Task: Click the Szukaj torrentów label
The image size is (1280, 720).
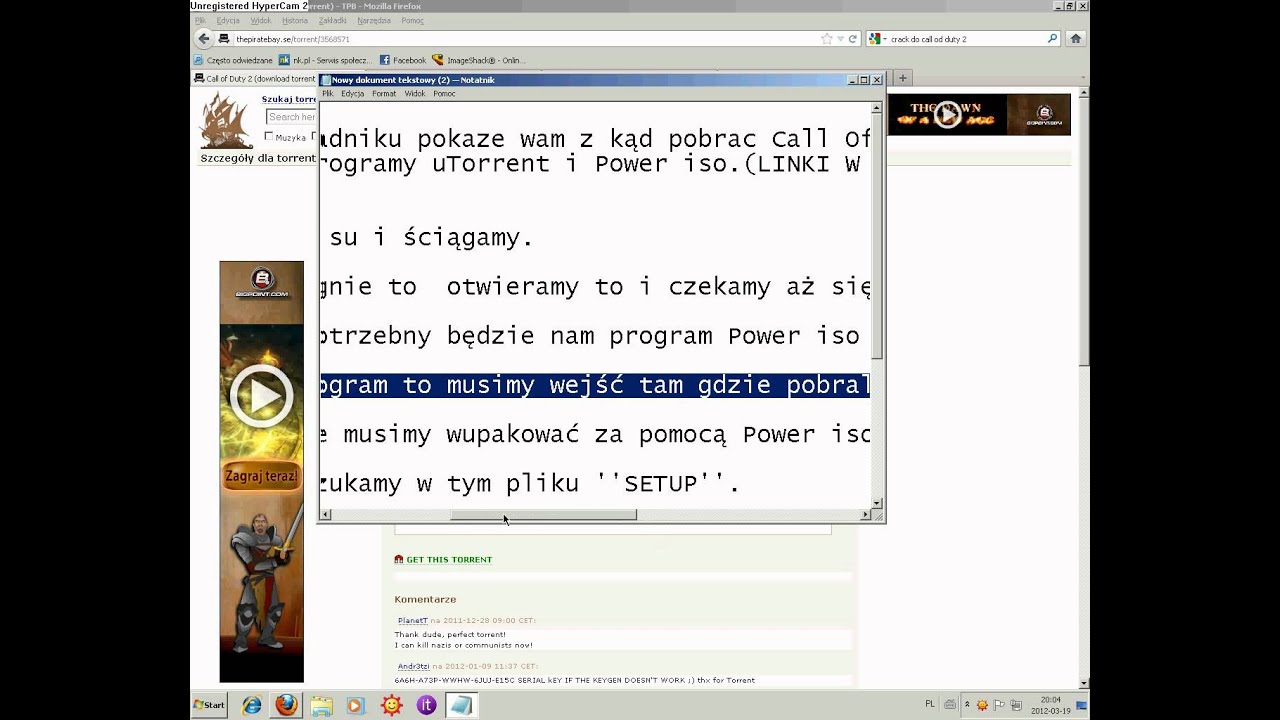Action: (288, 99)
